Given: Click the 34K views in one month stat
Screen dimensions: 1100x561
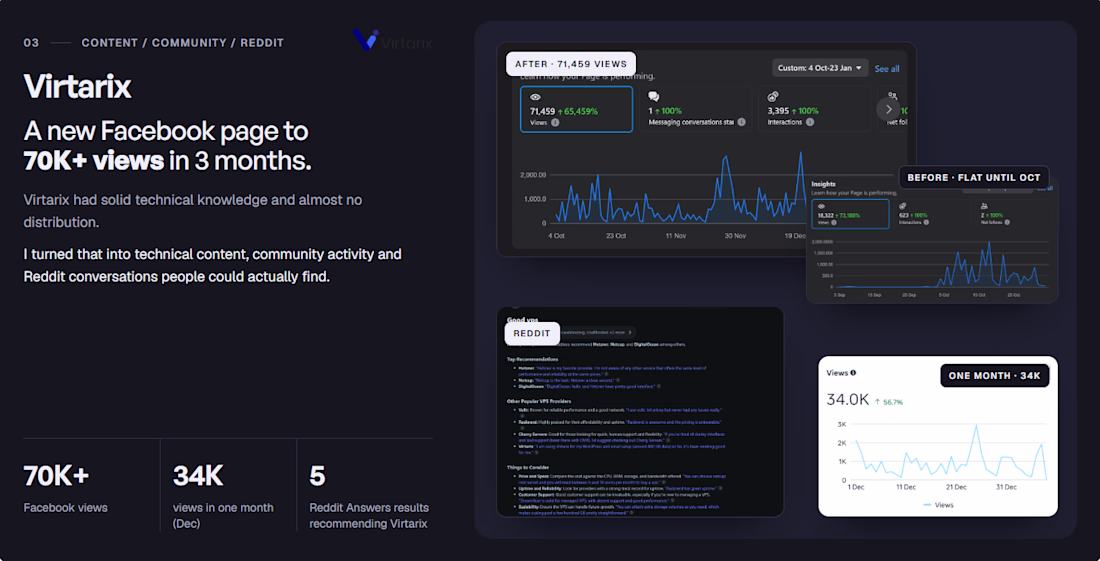Looking at the screenshot, I should pyautogui.click(x=223, y=494).
